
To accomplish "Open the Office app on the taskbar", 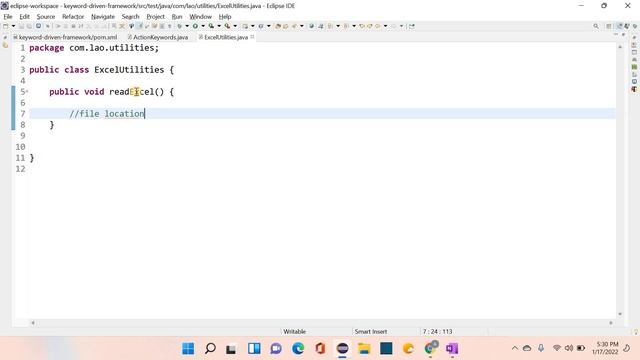I will click(x=320, y=349).
